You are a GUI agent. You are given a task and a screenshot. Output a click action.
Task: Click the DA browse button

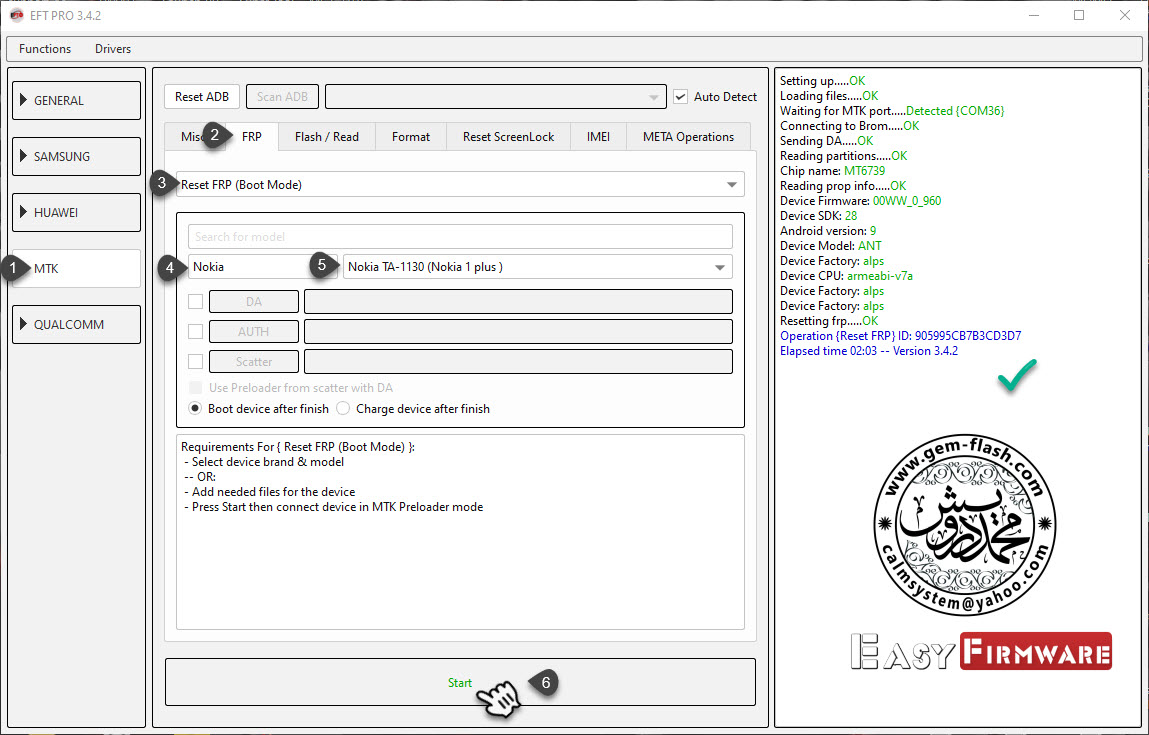(254, 301)
